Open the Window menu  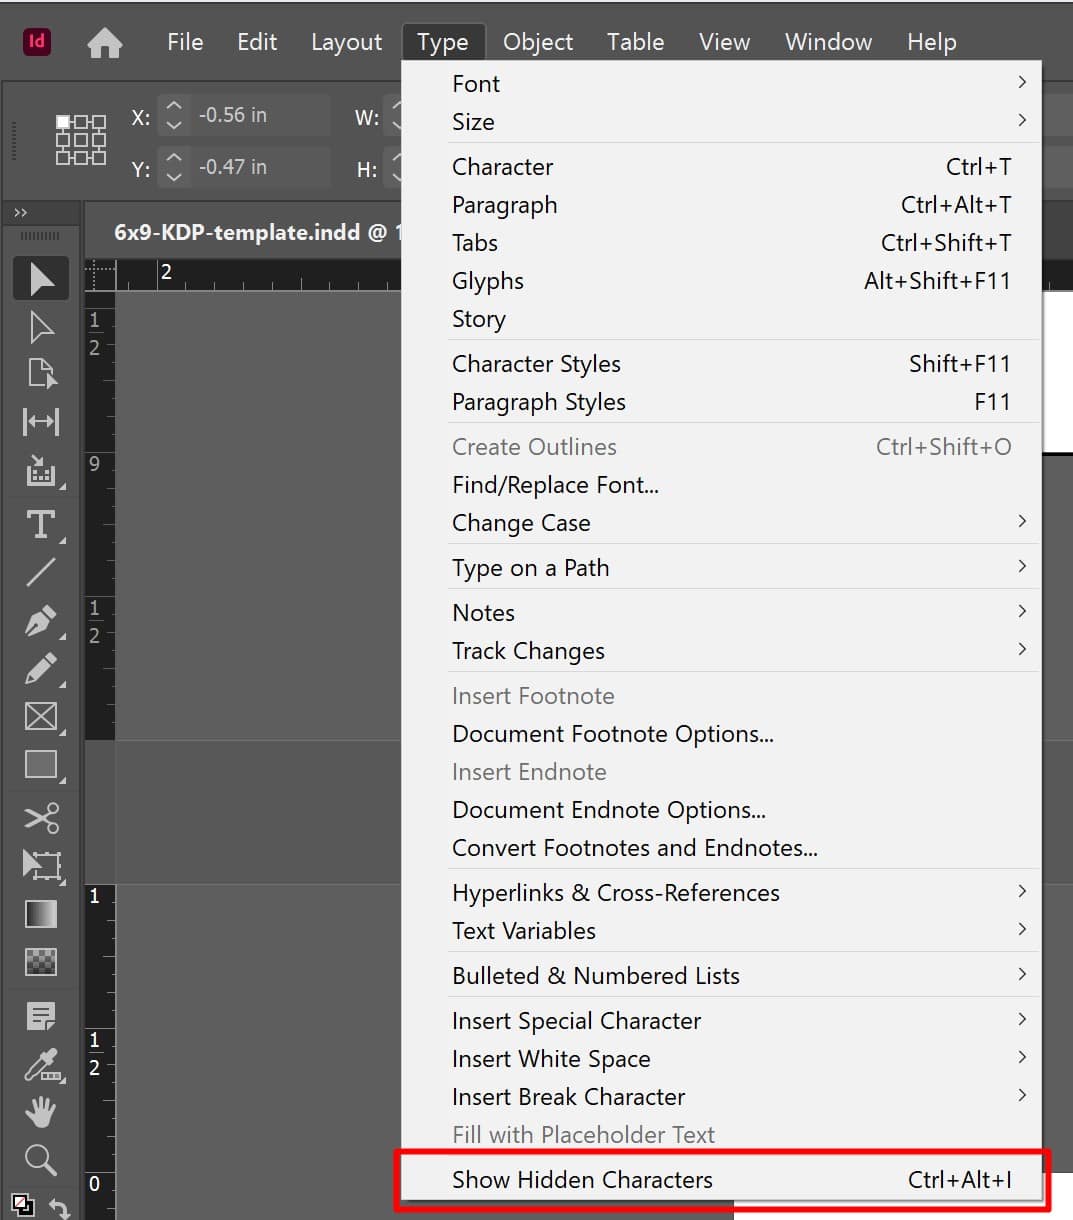[x=828, y=41]
